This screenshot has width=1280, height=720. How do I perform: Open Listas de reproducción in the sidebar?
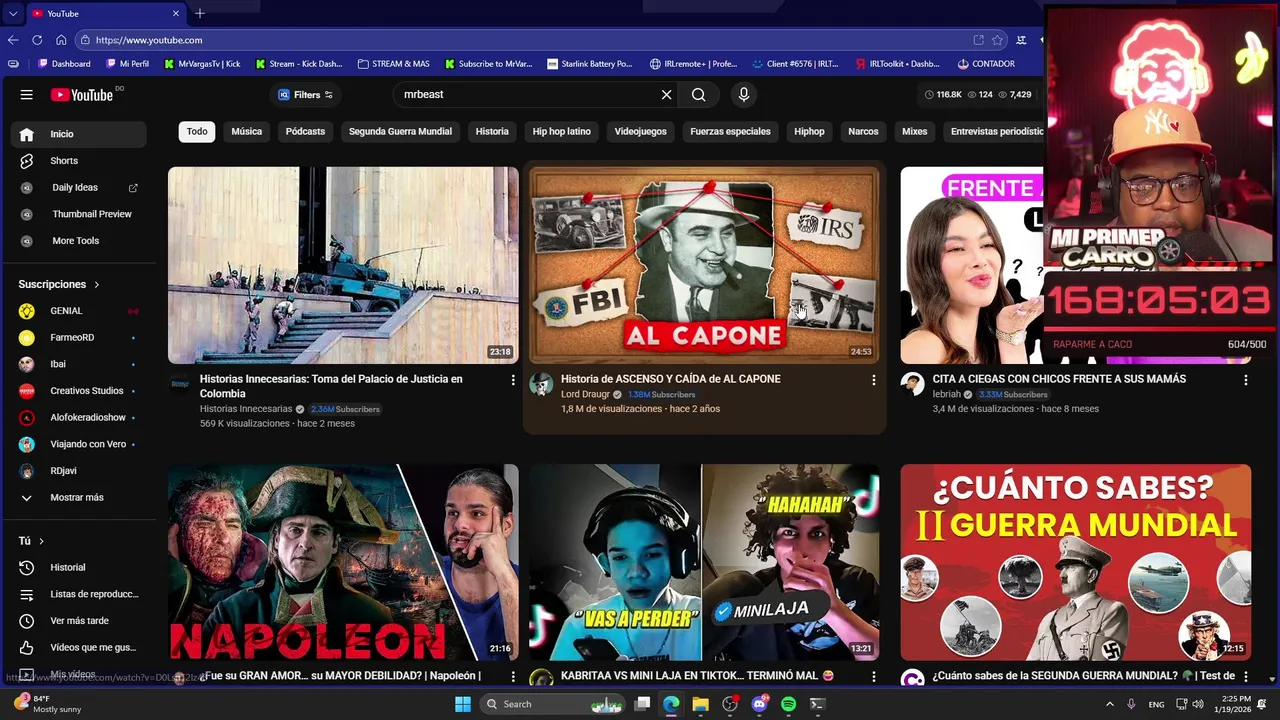(x=78, y=594)
